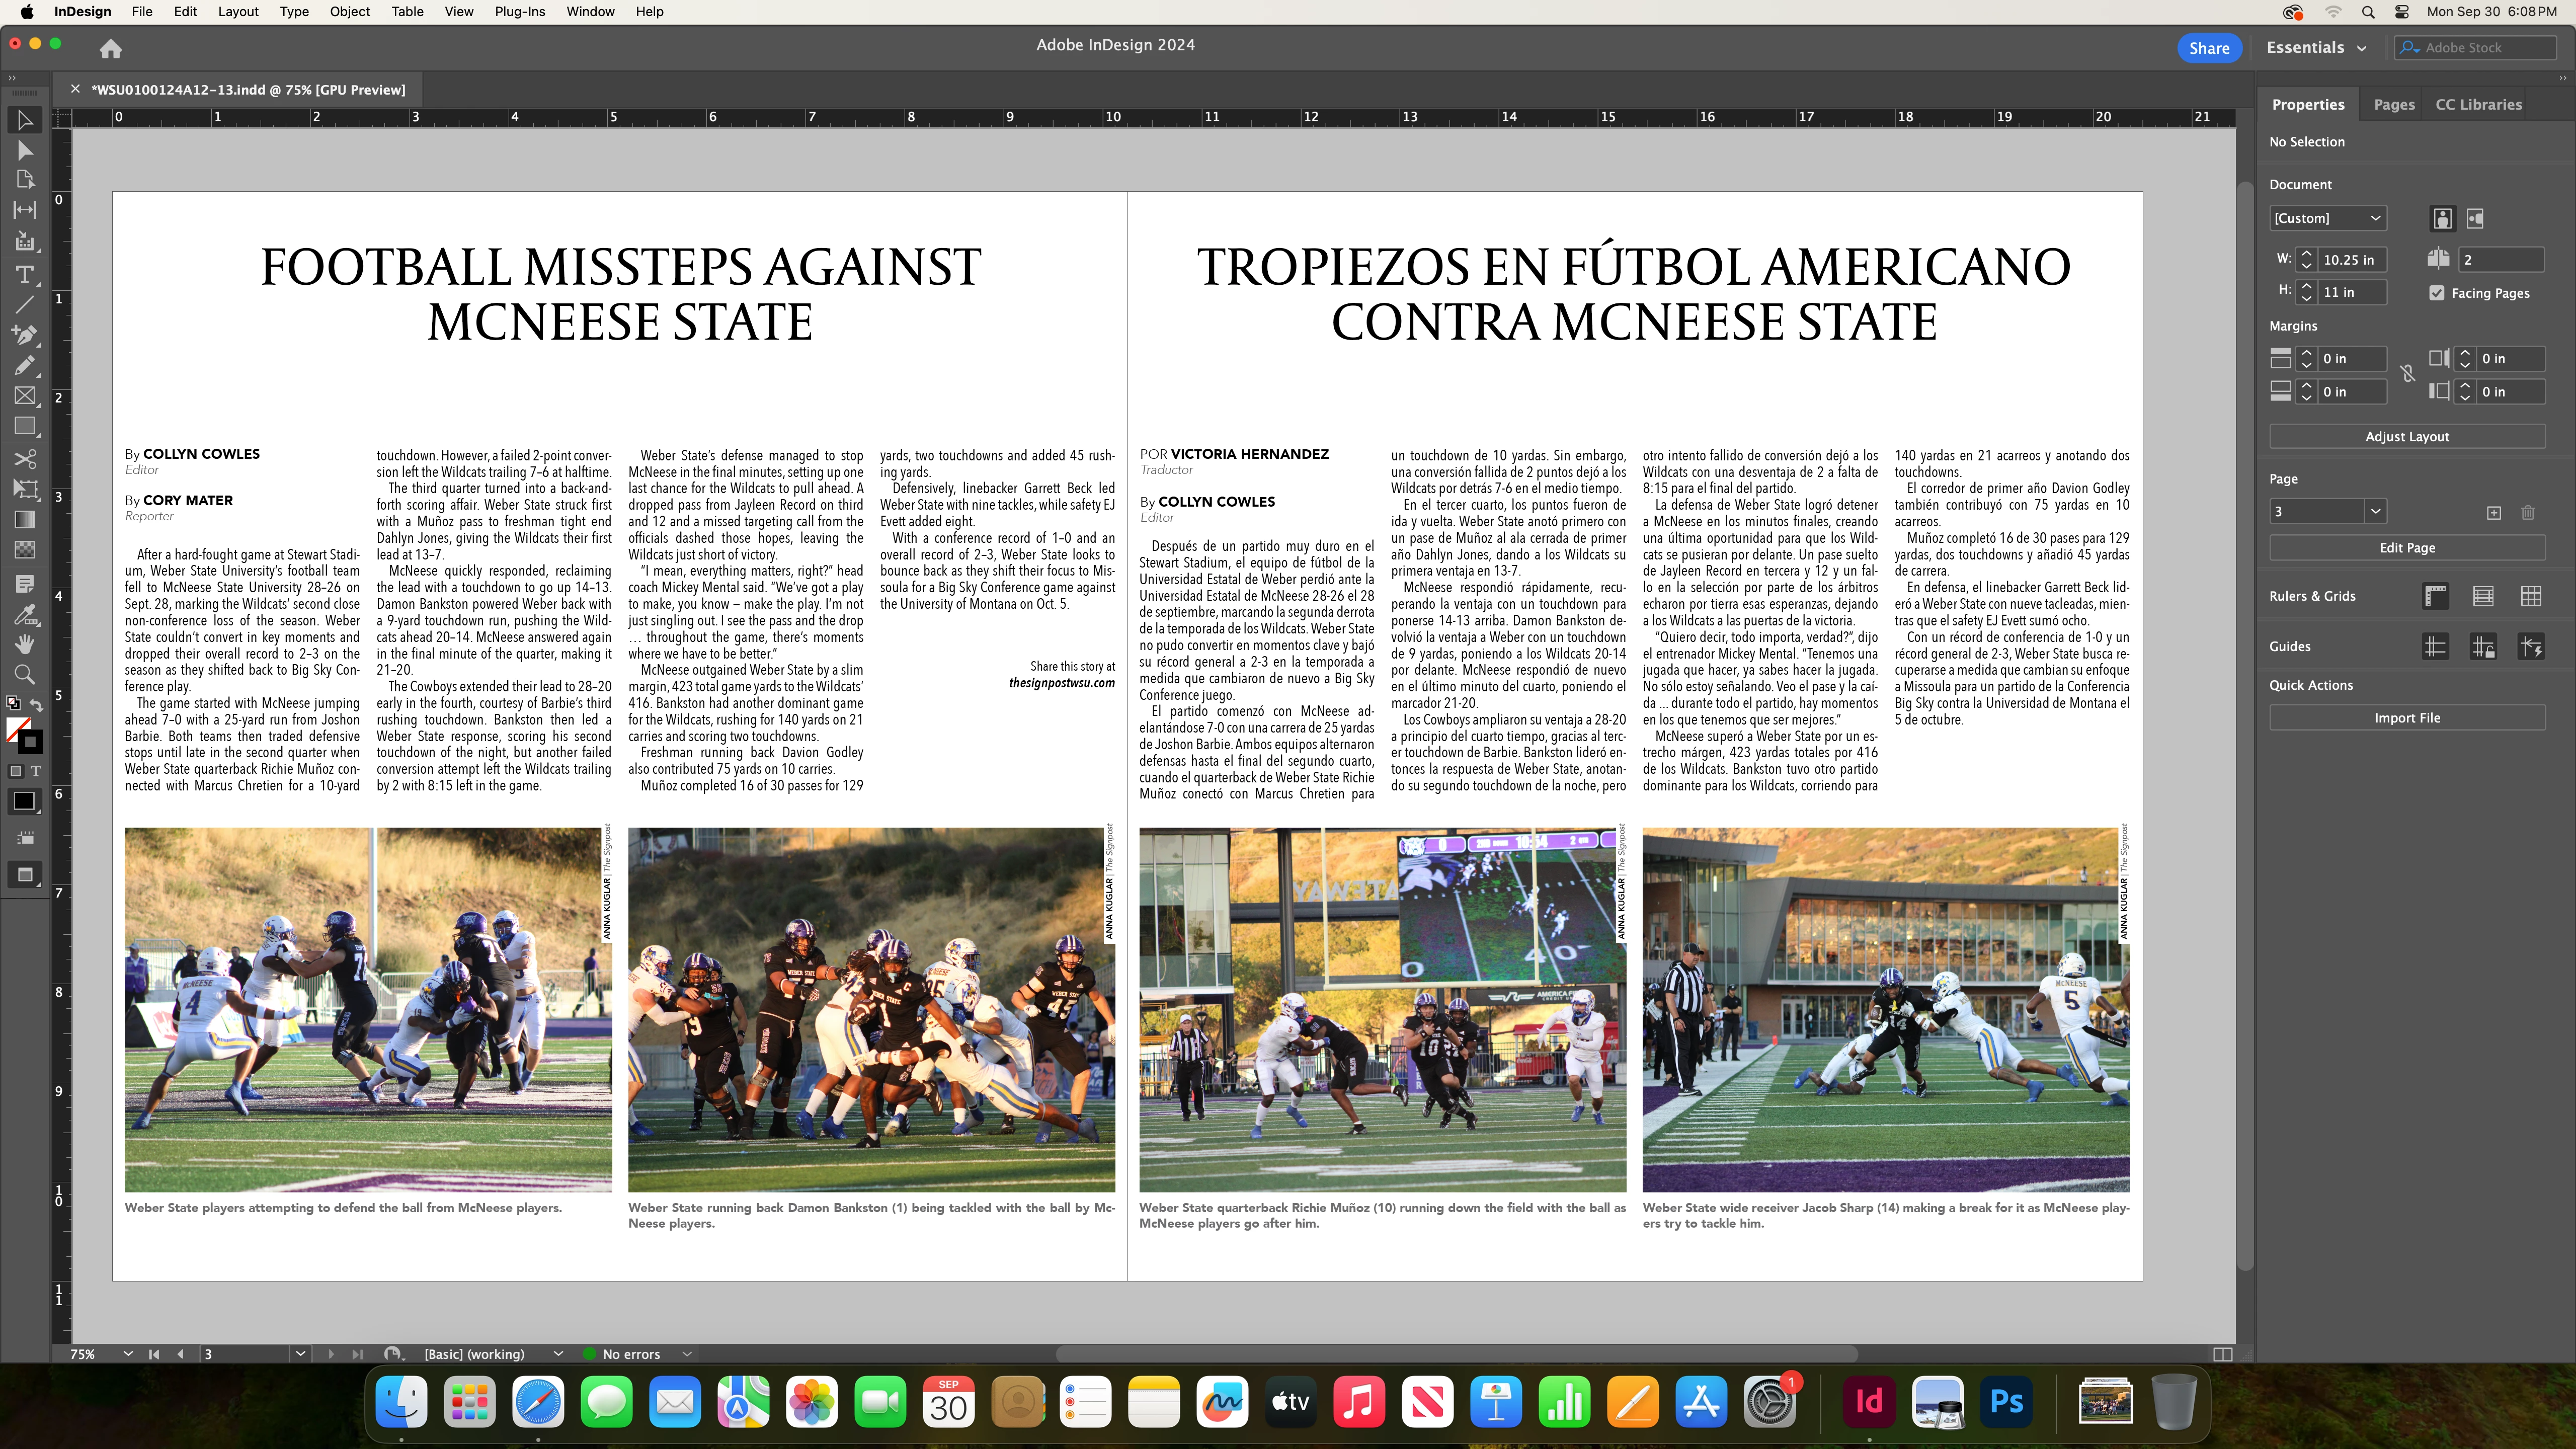The height and width of the screenshot is (1449, 2576).
Task: Toggle the Facing Pages checkbox
Action: click(2437, 293)
